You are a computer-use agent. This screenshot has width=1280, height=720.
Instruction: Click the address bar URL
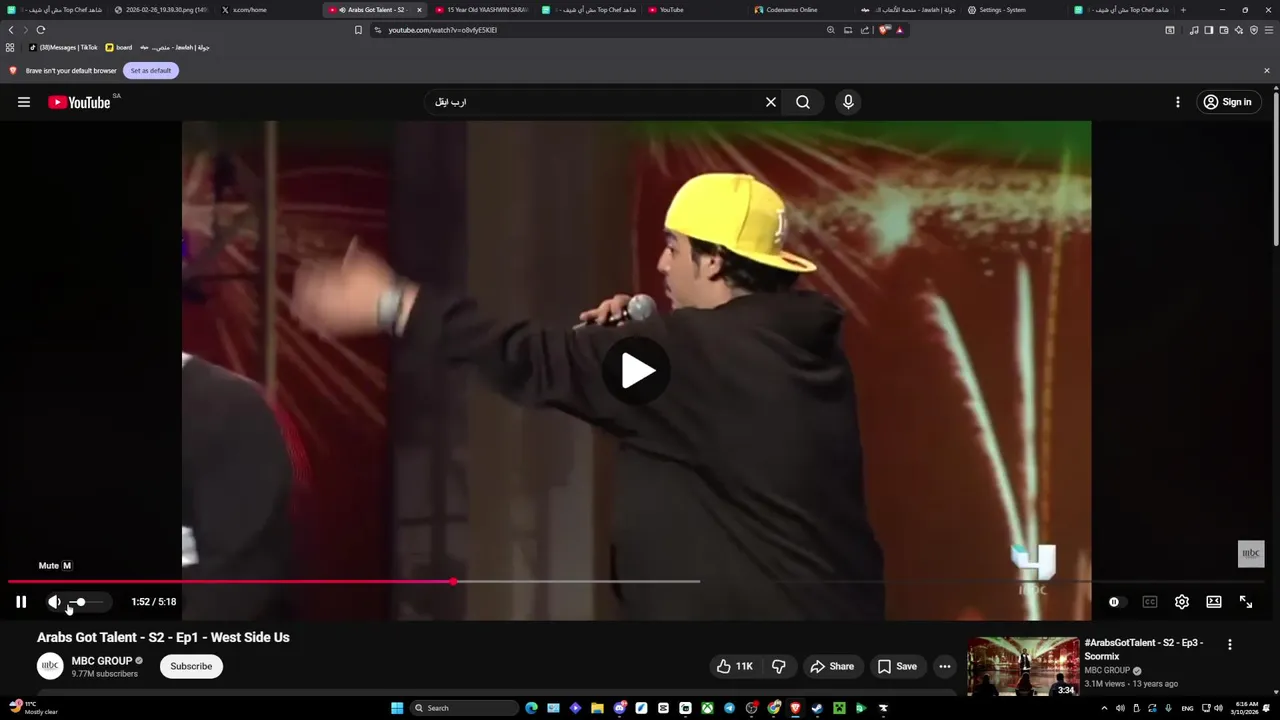(443, 30)
